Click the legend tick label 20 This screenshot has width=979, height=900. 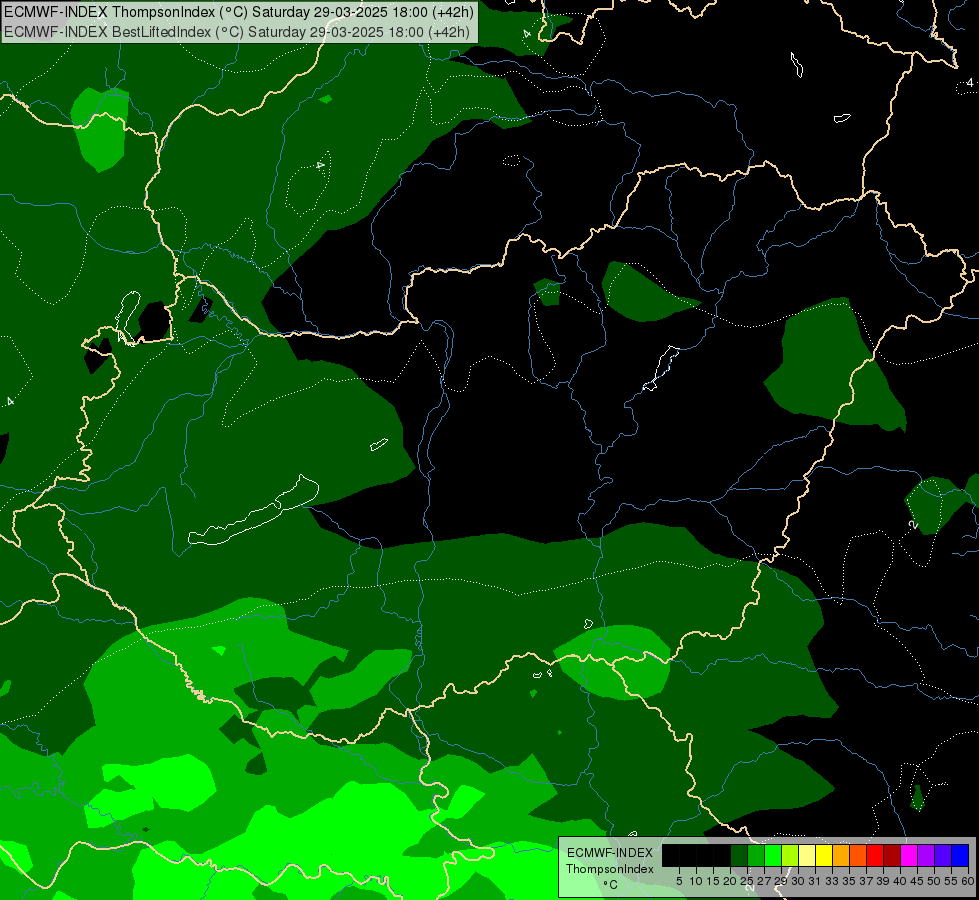click(730, 881)
